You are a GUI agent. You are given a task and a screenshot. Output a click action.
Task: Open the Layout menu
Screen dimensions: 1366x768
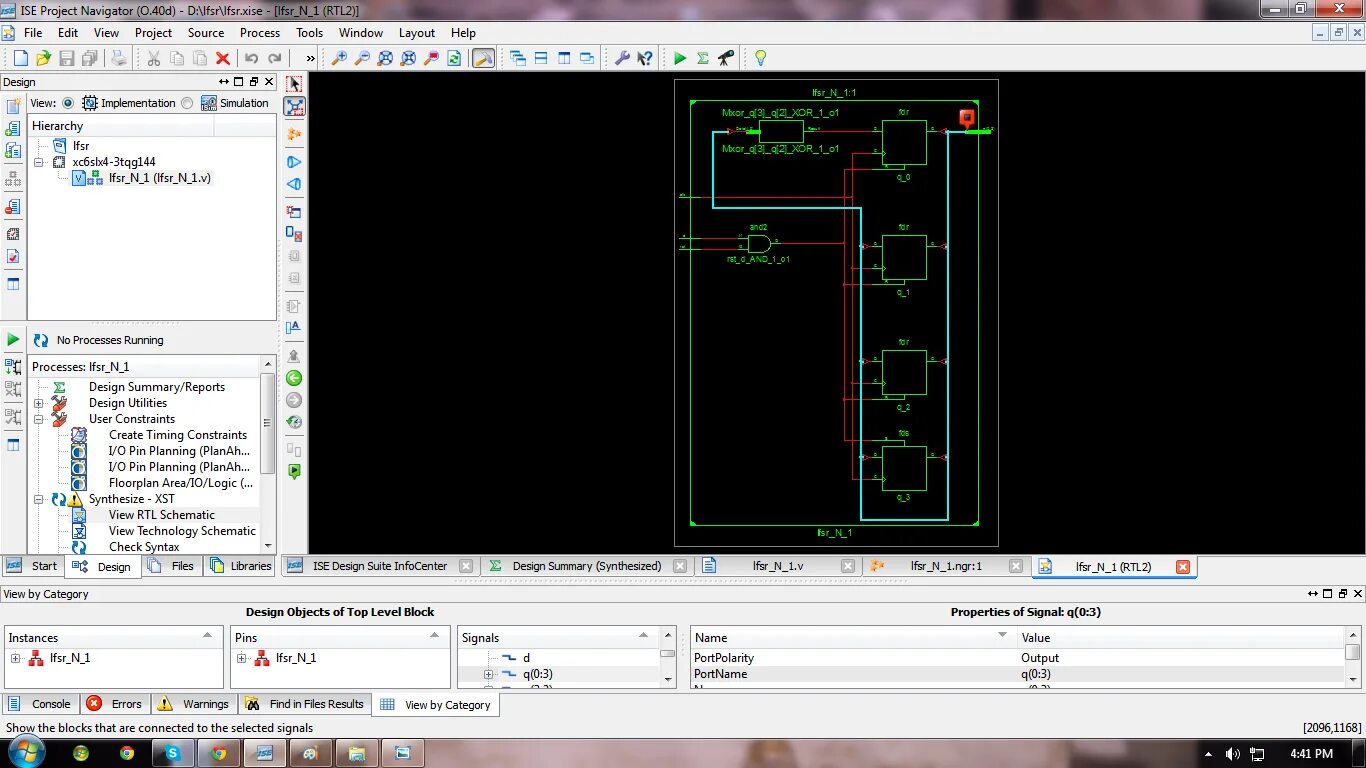pyautogui.click(x=417, y=32)
